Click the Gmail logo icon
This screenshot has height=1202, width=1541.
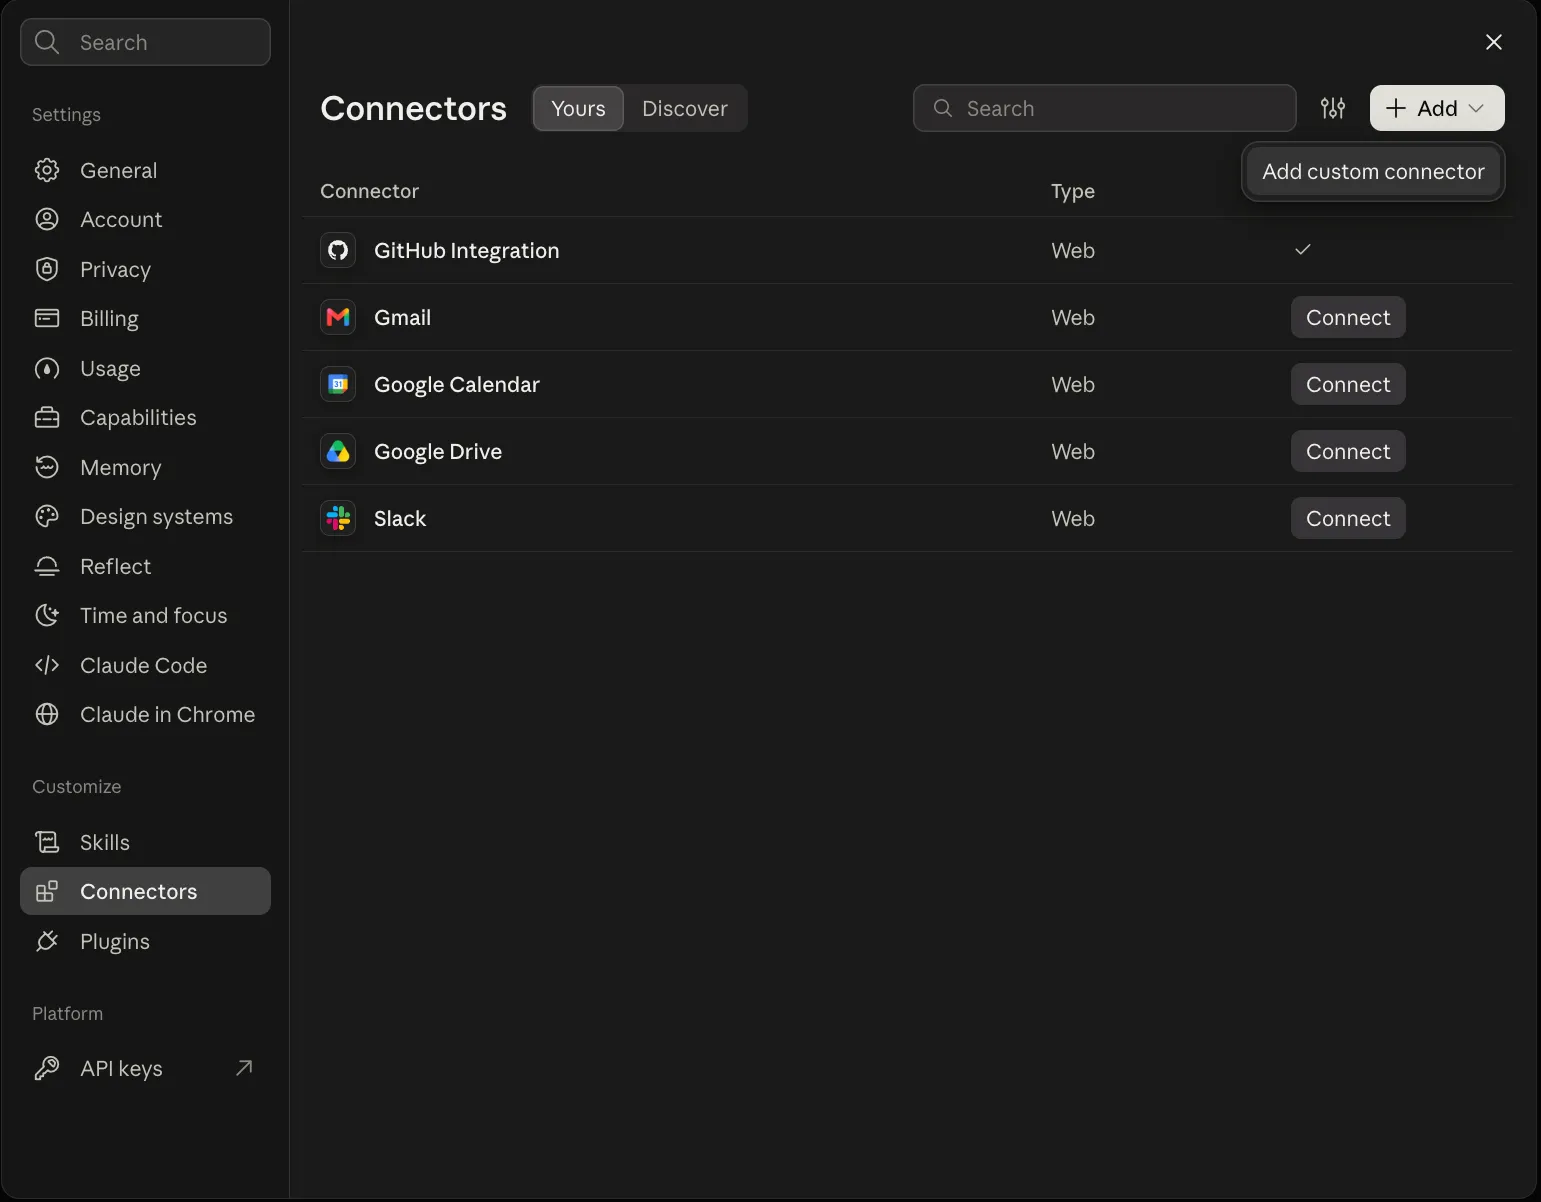click(x=338, y=317)
